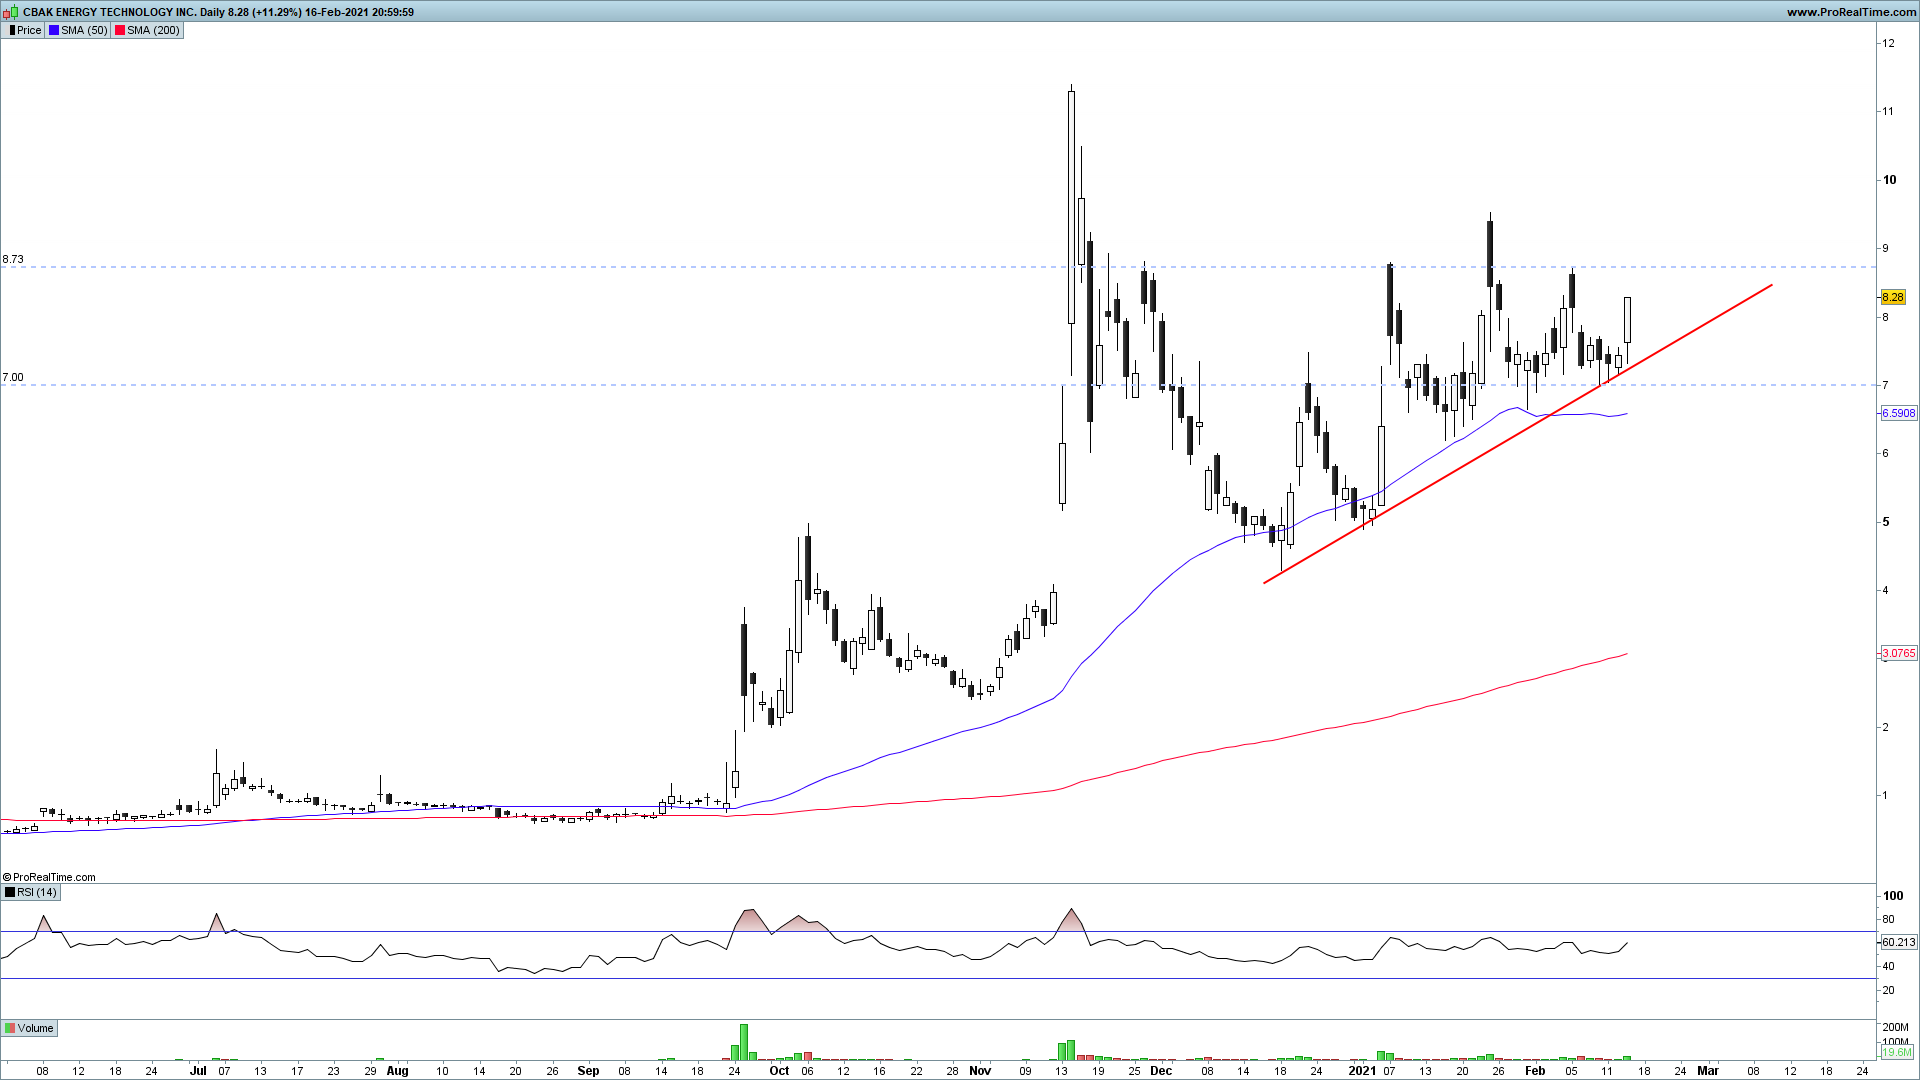Click the ©ProRealTime.com watermark text
The image size is (1920, 1080).
tap(50, 877)
